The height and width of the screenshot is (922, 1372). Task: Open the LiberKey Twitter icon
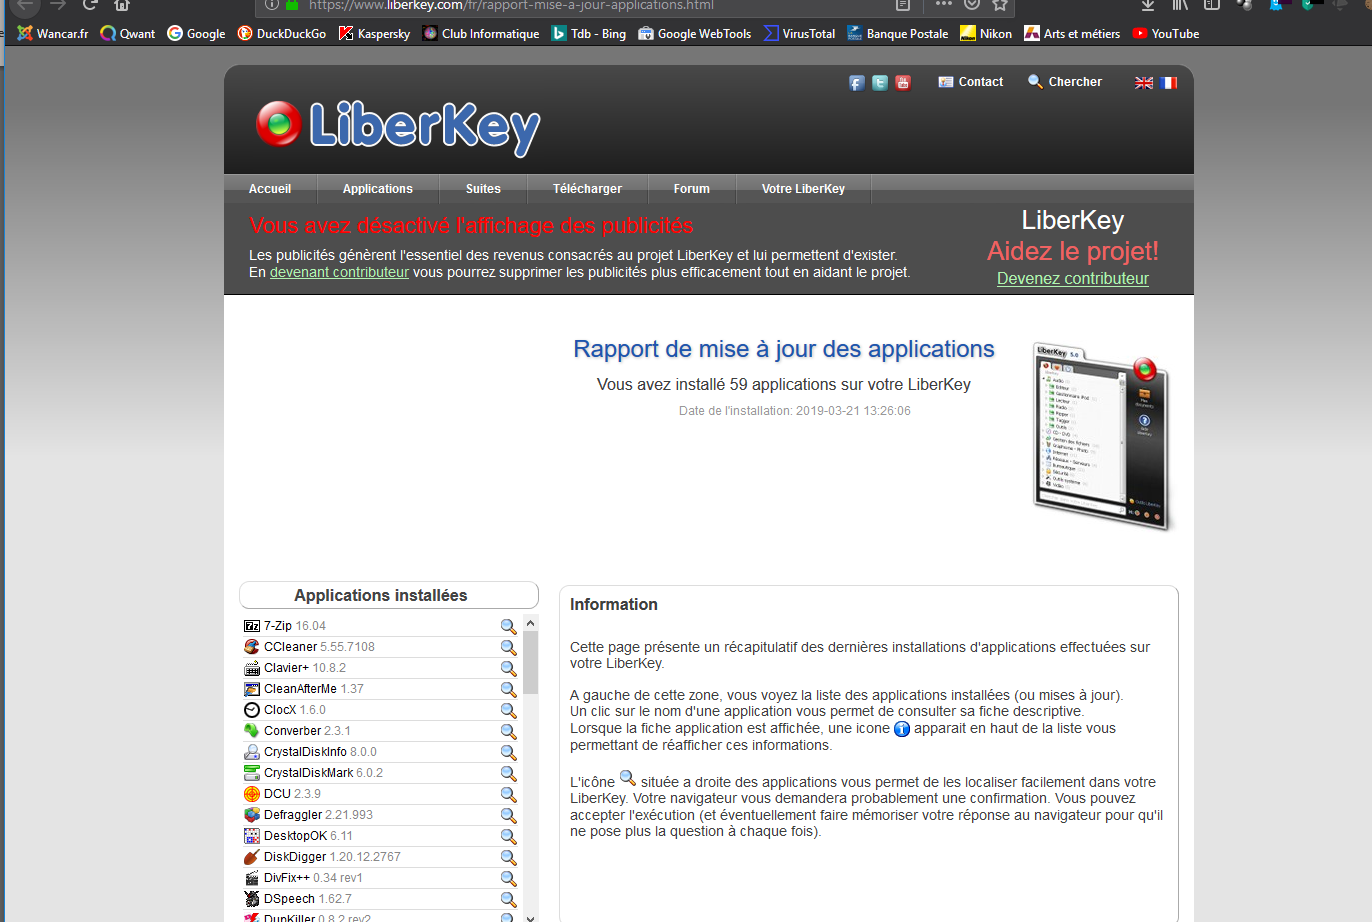880,83
